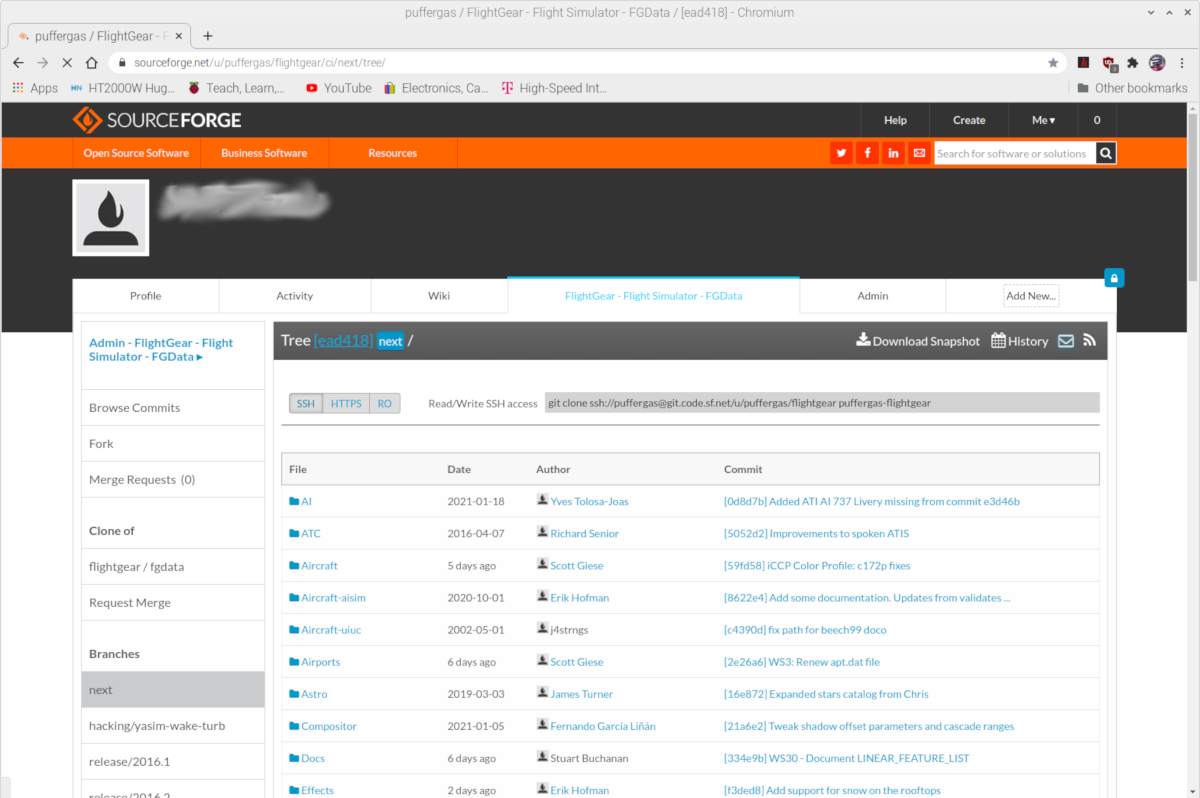The image size is (1200, 798).
Task: Click Yves Tolosa-Joas author avatar icon
Action: click(x=542, y=500)
